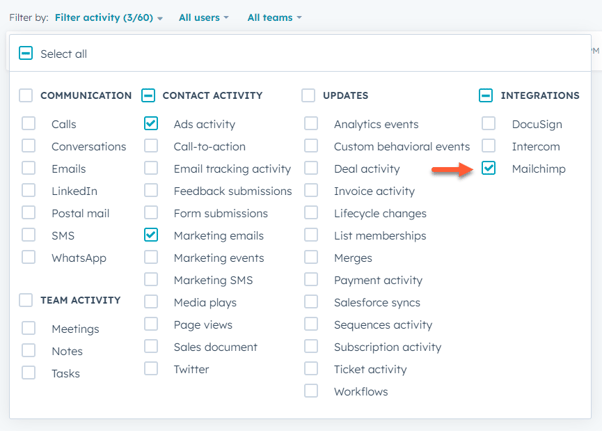The height and width of the screenshot is (431, 602).
Task: Select the Updates category checkbox
Action: tap(308, 96)
